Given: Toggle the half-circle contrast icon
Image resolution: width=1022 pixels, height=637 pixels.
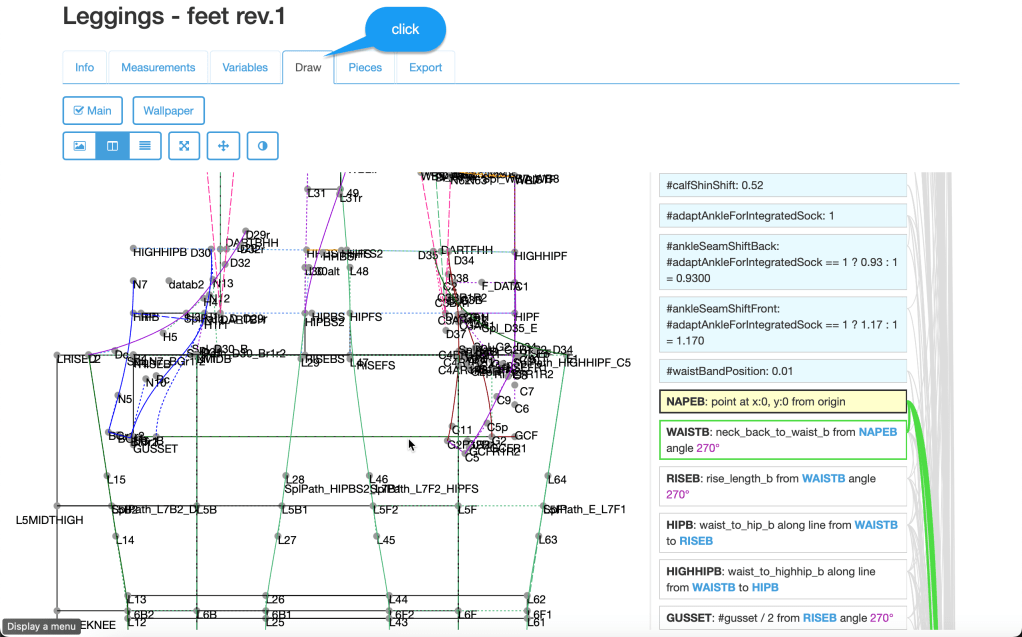Looking at the screenshot, I should (x=262, y=146).
